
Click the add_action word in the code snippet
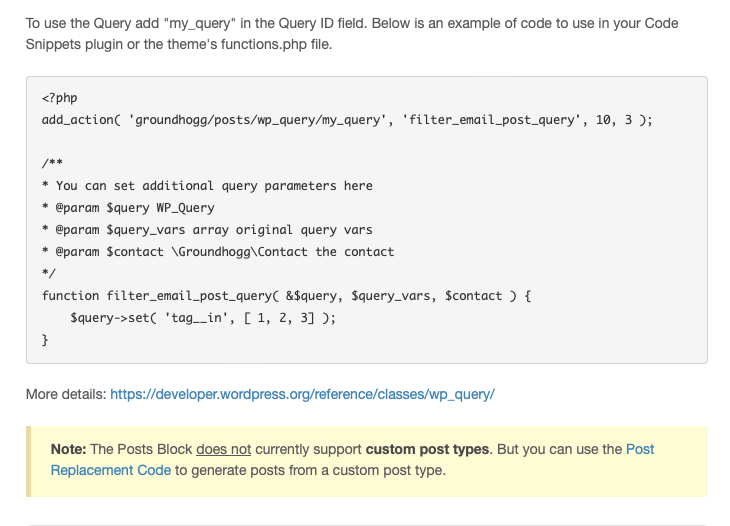point(77,120)
